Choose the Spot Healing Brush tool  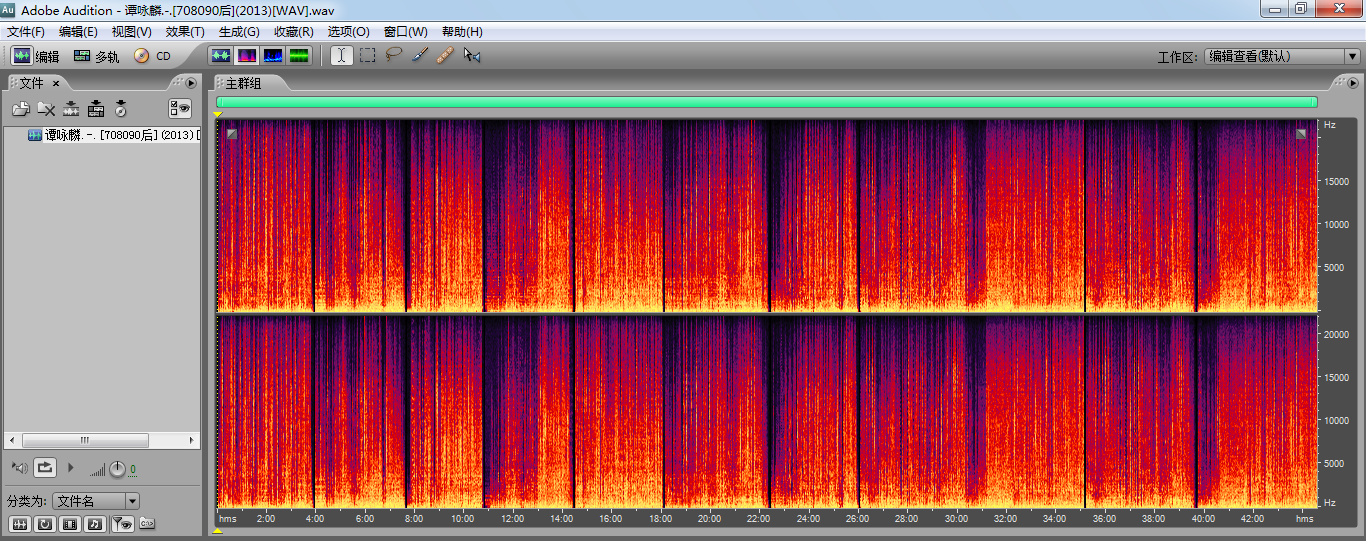click(x=446, y=56)
